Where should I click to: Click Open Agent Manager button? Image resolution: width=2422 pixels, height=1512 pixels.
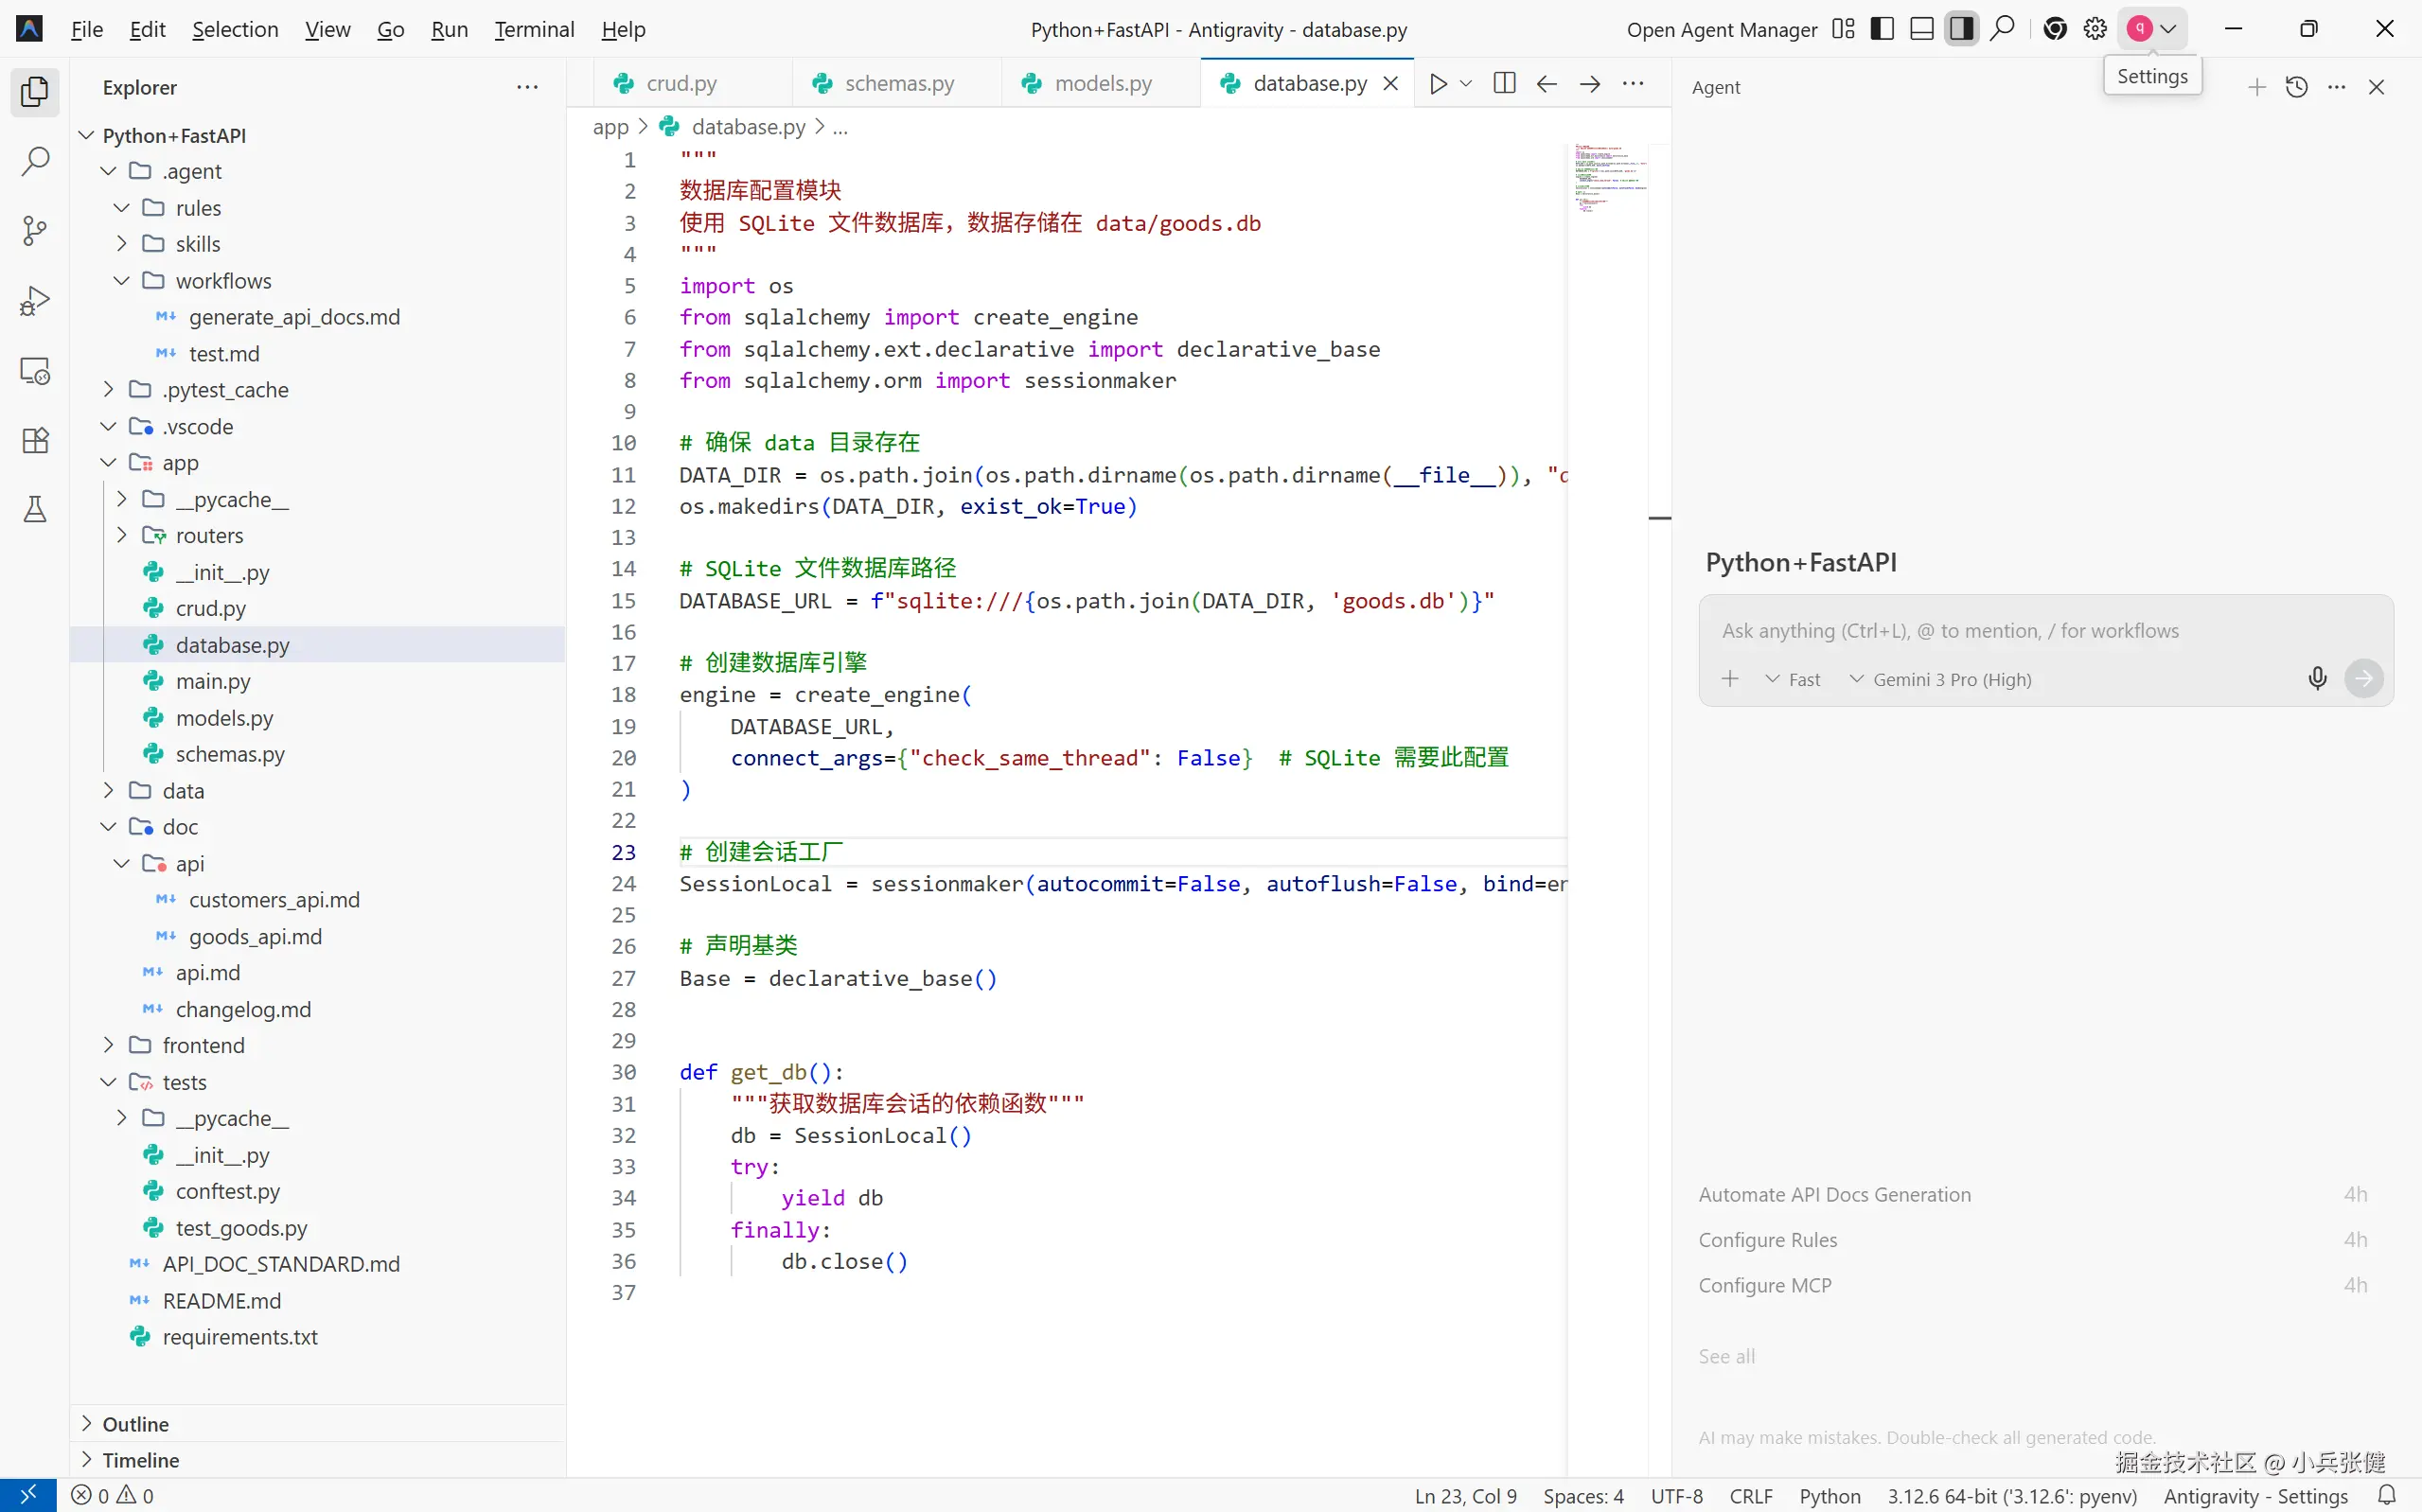(1721, 29)
